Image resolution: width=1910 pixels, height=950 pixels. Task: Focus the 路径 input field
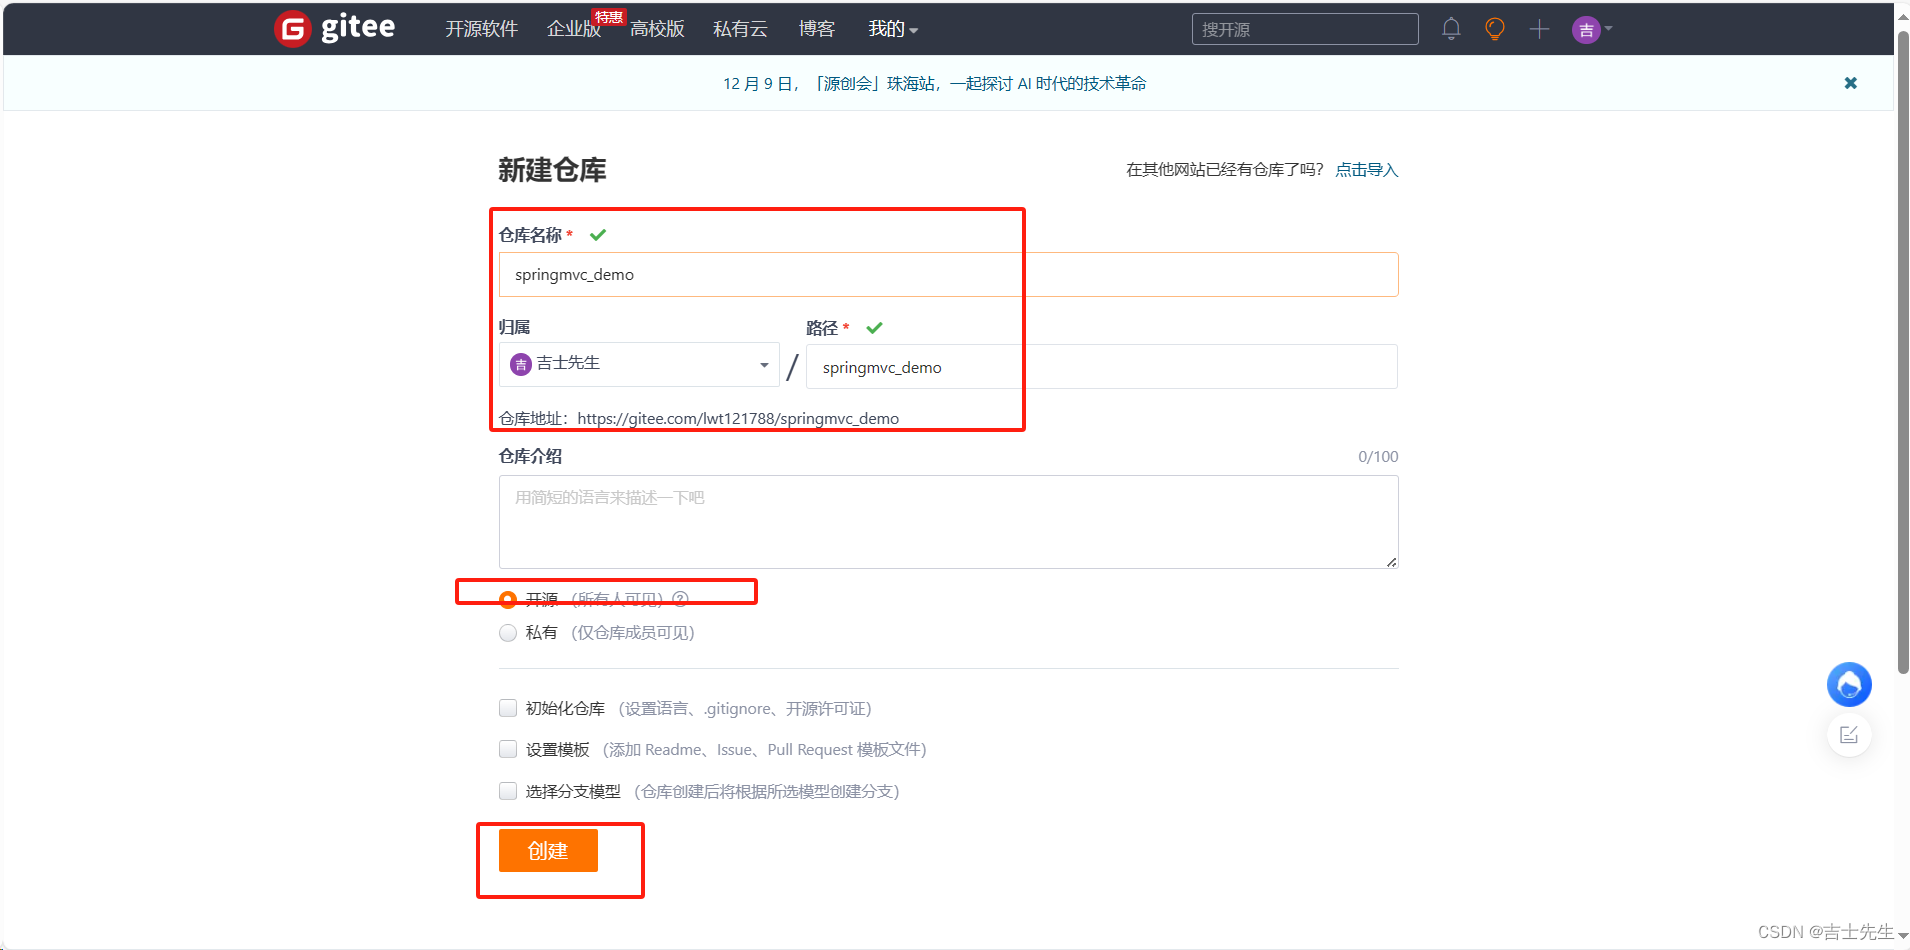coord(1102,367)
